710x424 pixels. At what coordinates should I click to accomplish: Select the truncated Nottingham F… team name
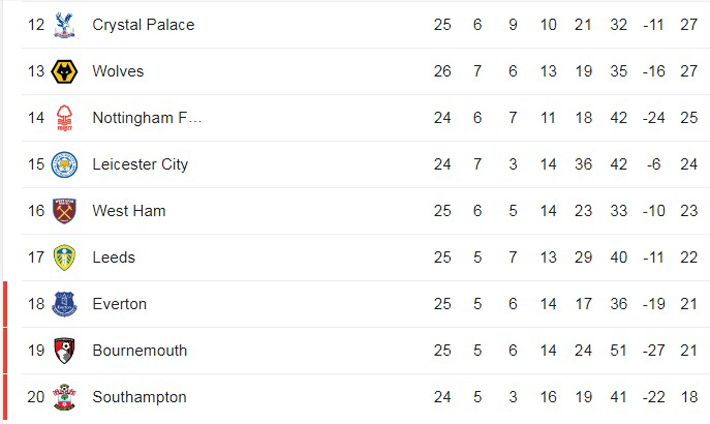pyautogui.click(x=147, y=118)
